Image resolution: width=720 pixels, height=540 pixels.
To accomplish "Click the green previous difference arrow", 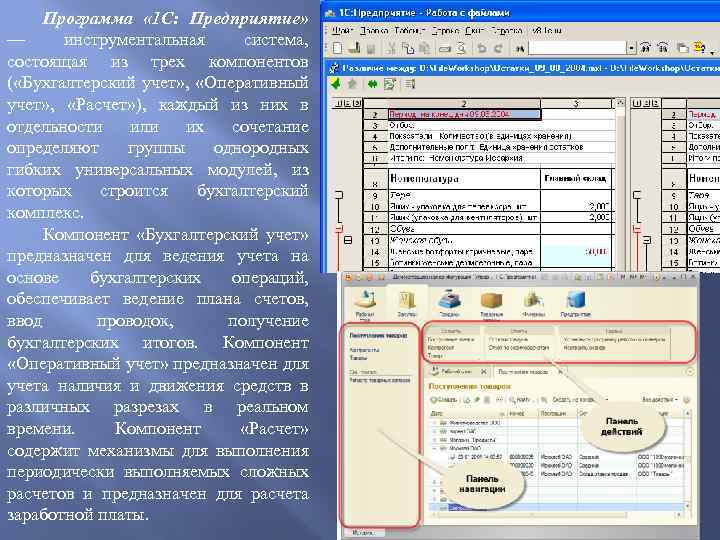I will click(337, 84).
